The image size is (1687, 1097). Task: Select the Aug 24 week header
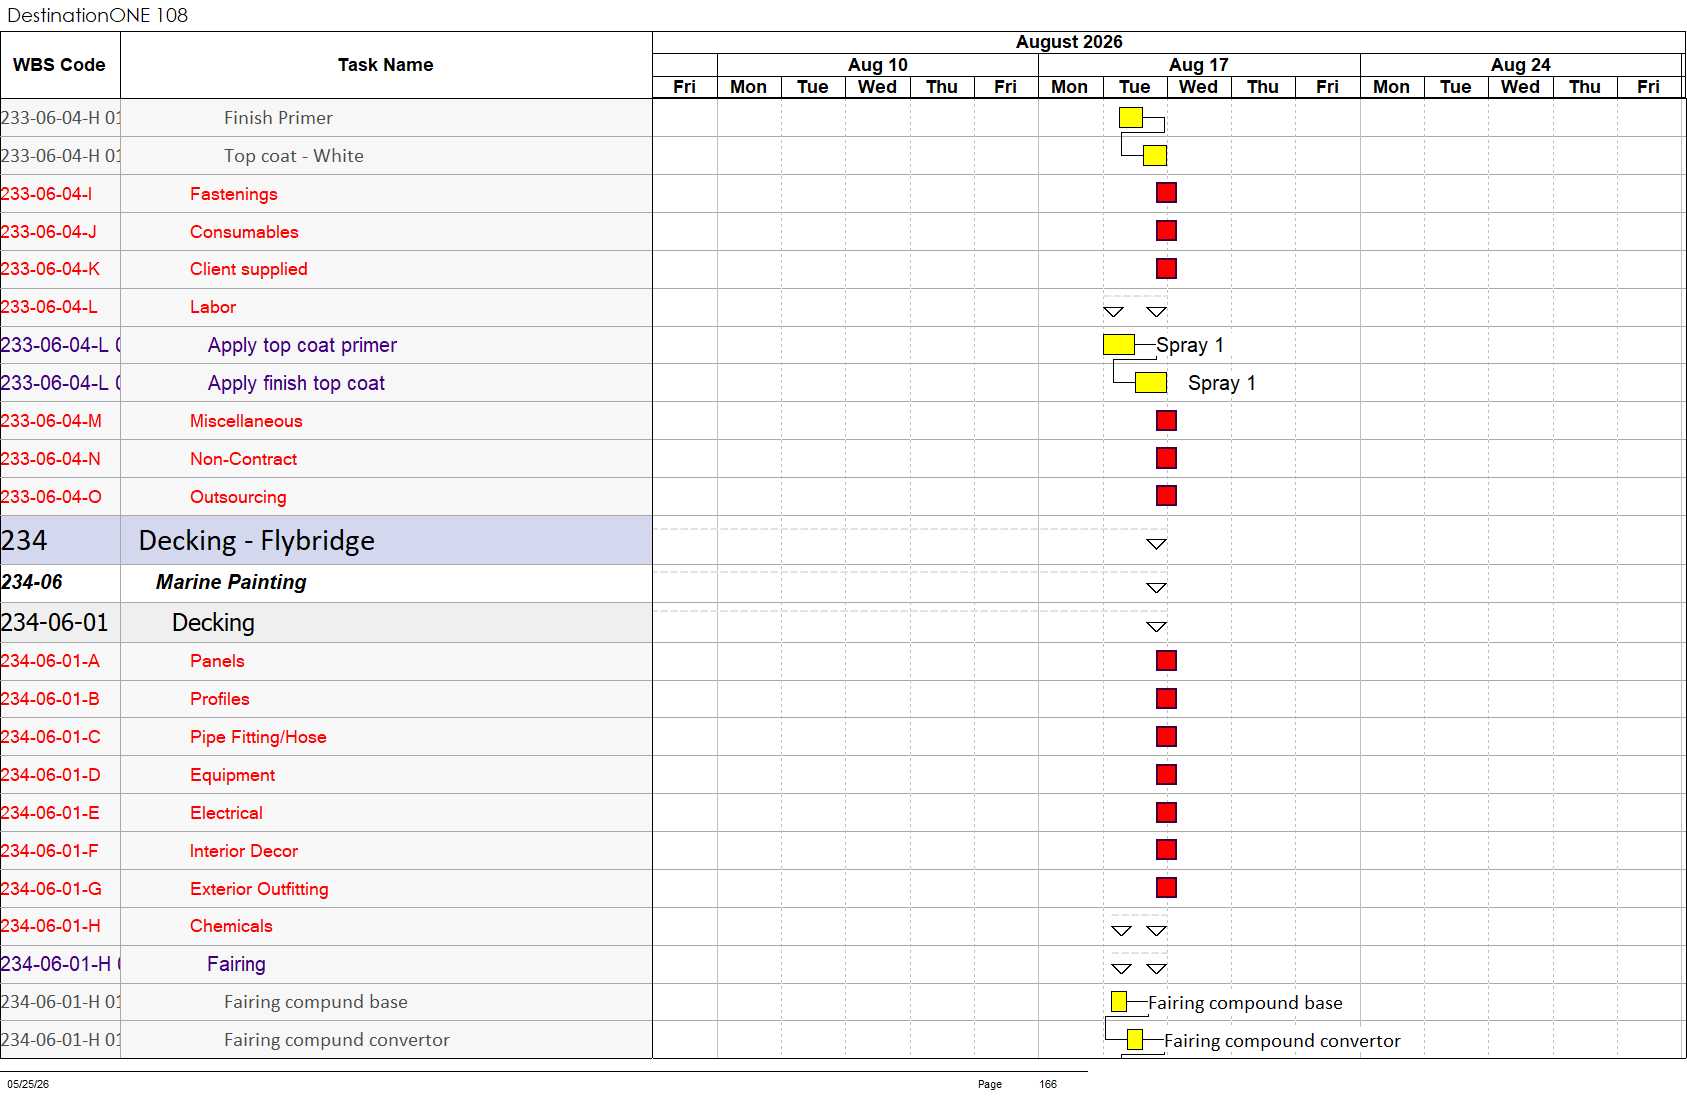[1521, 65]
